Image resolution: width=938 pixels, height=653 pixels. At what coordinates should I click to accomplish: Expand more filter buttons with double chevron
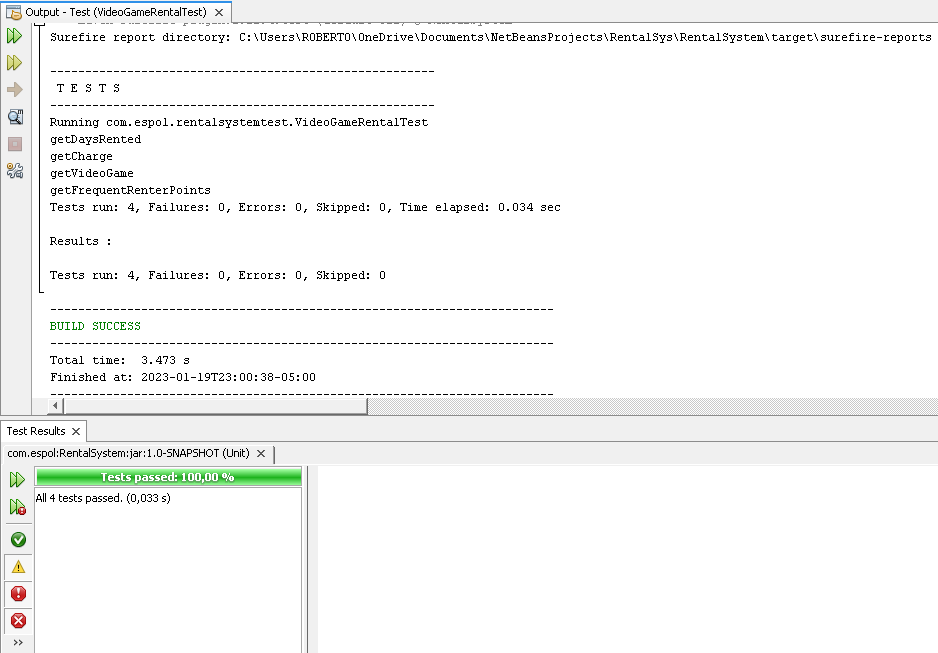(17, 642)
